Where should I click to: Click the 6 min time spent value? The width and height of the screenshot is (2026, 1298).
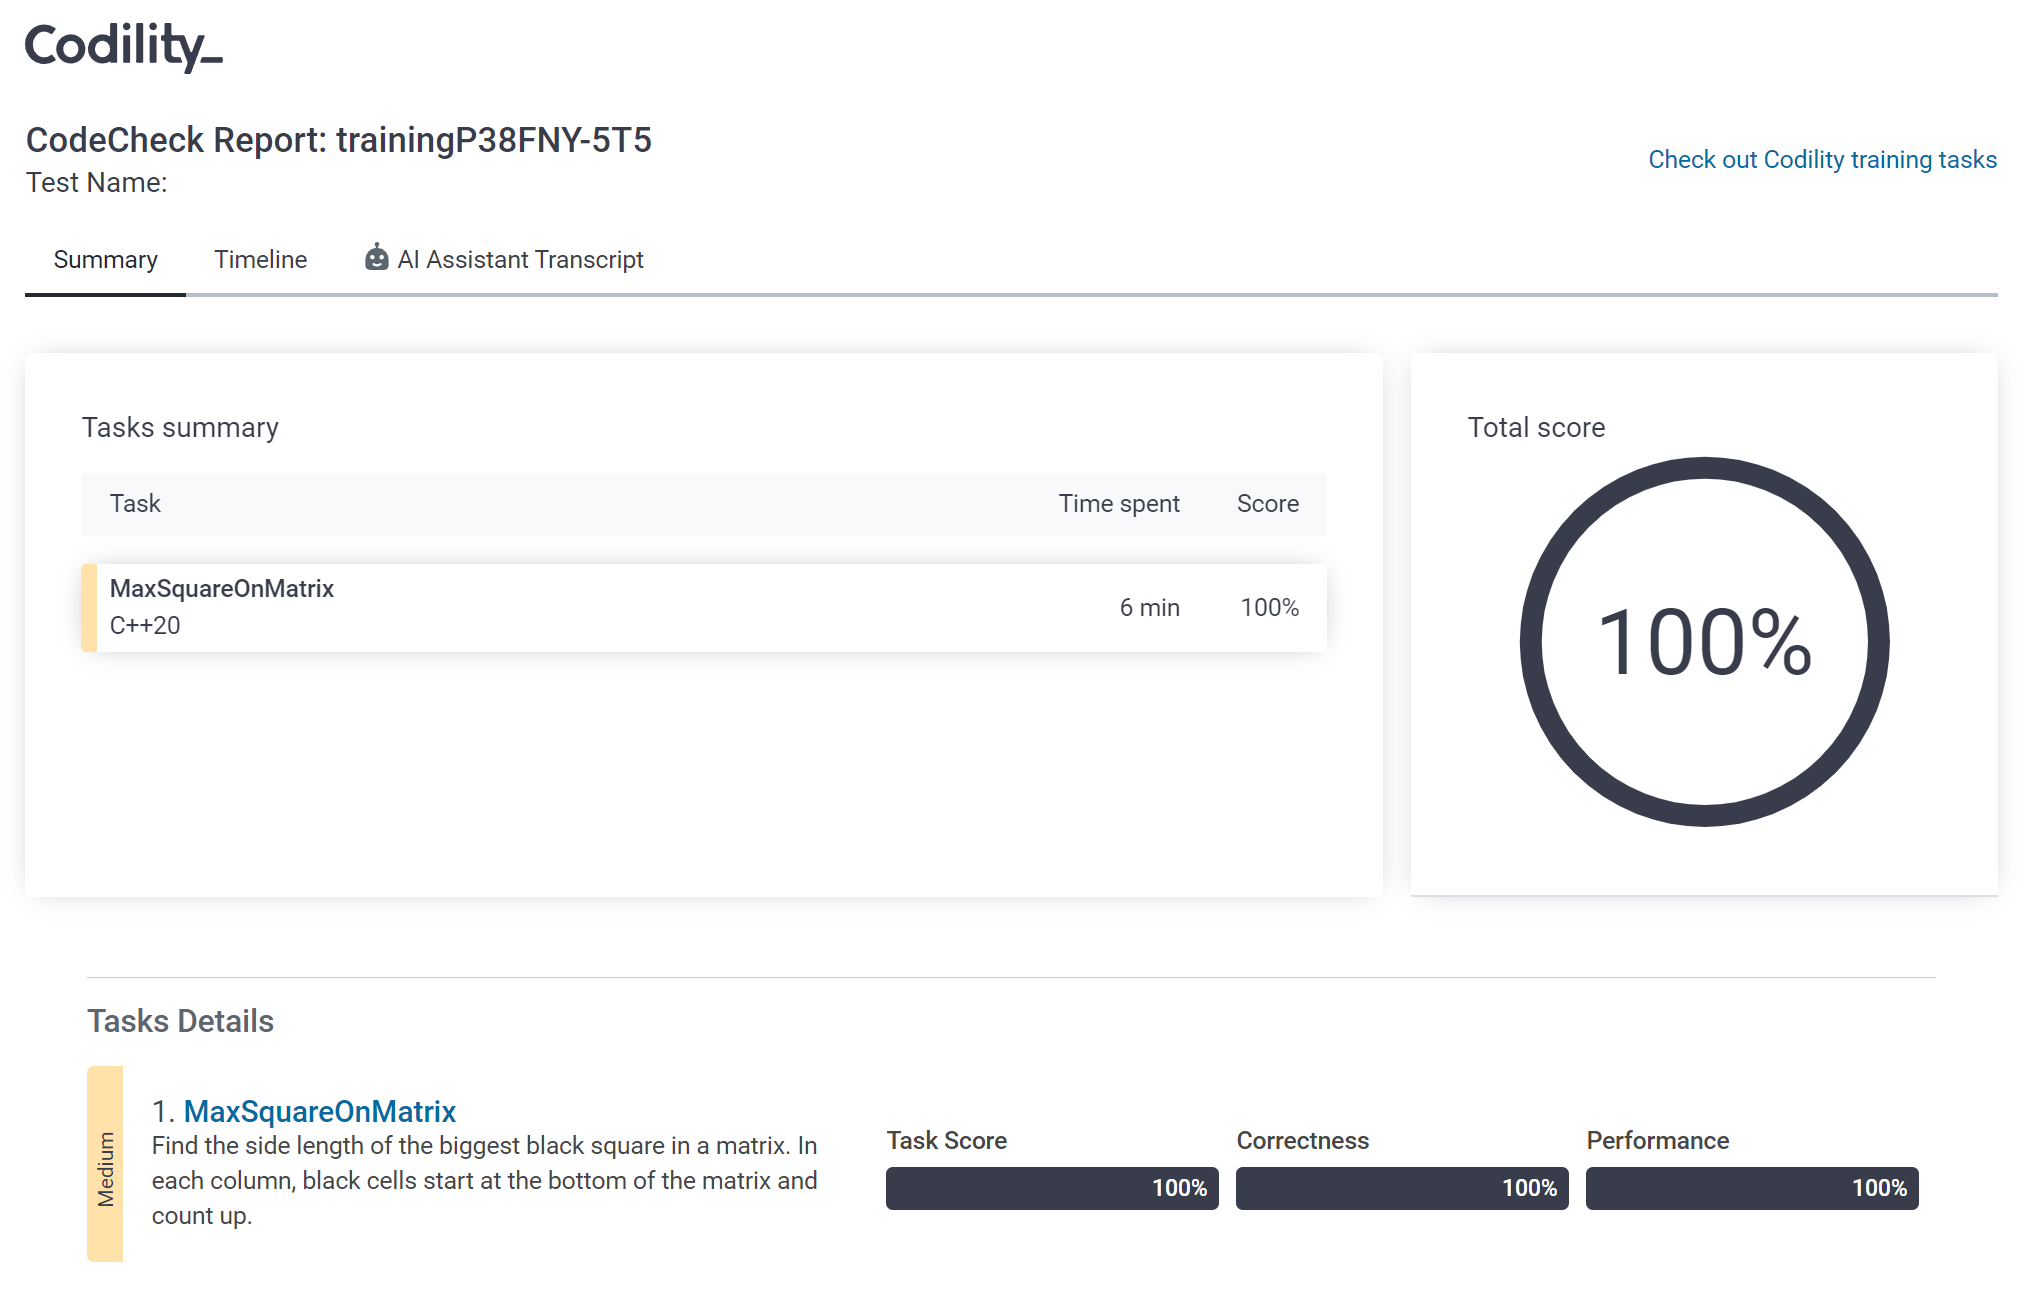pos(1149,607)
